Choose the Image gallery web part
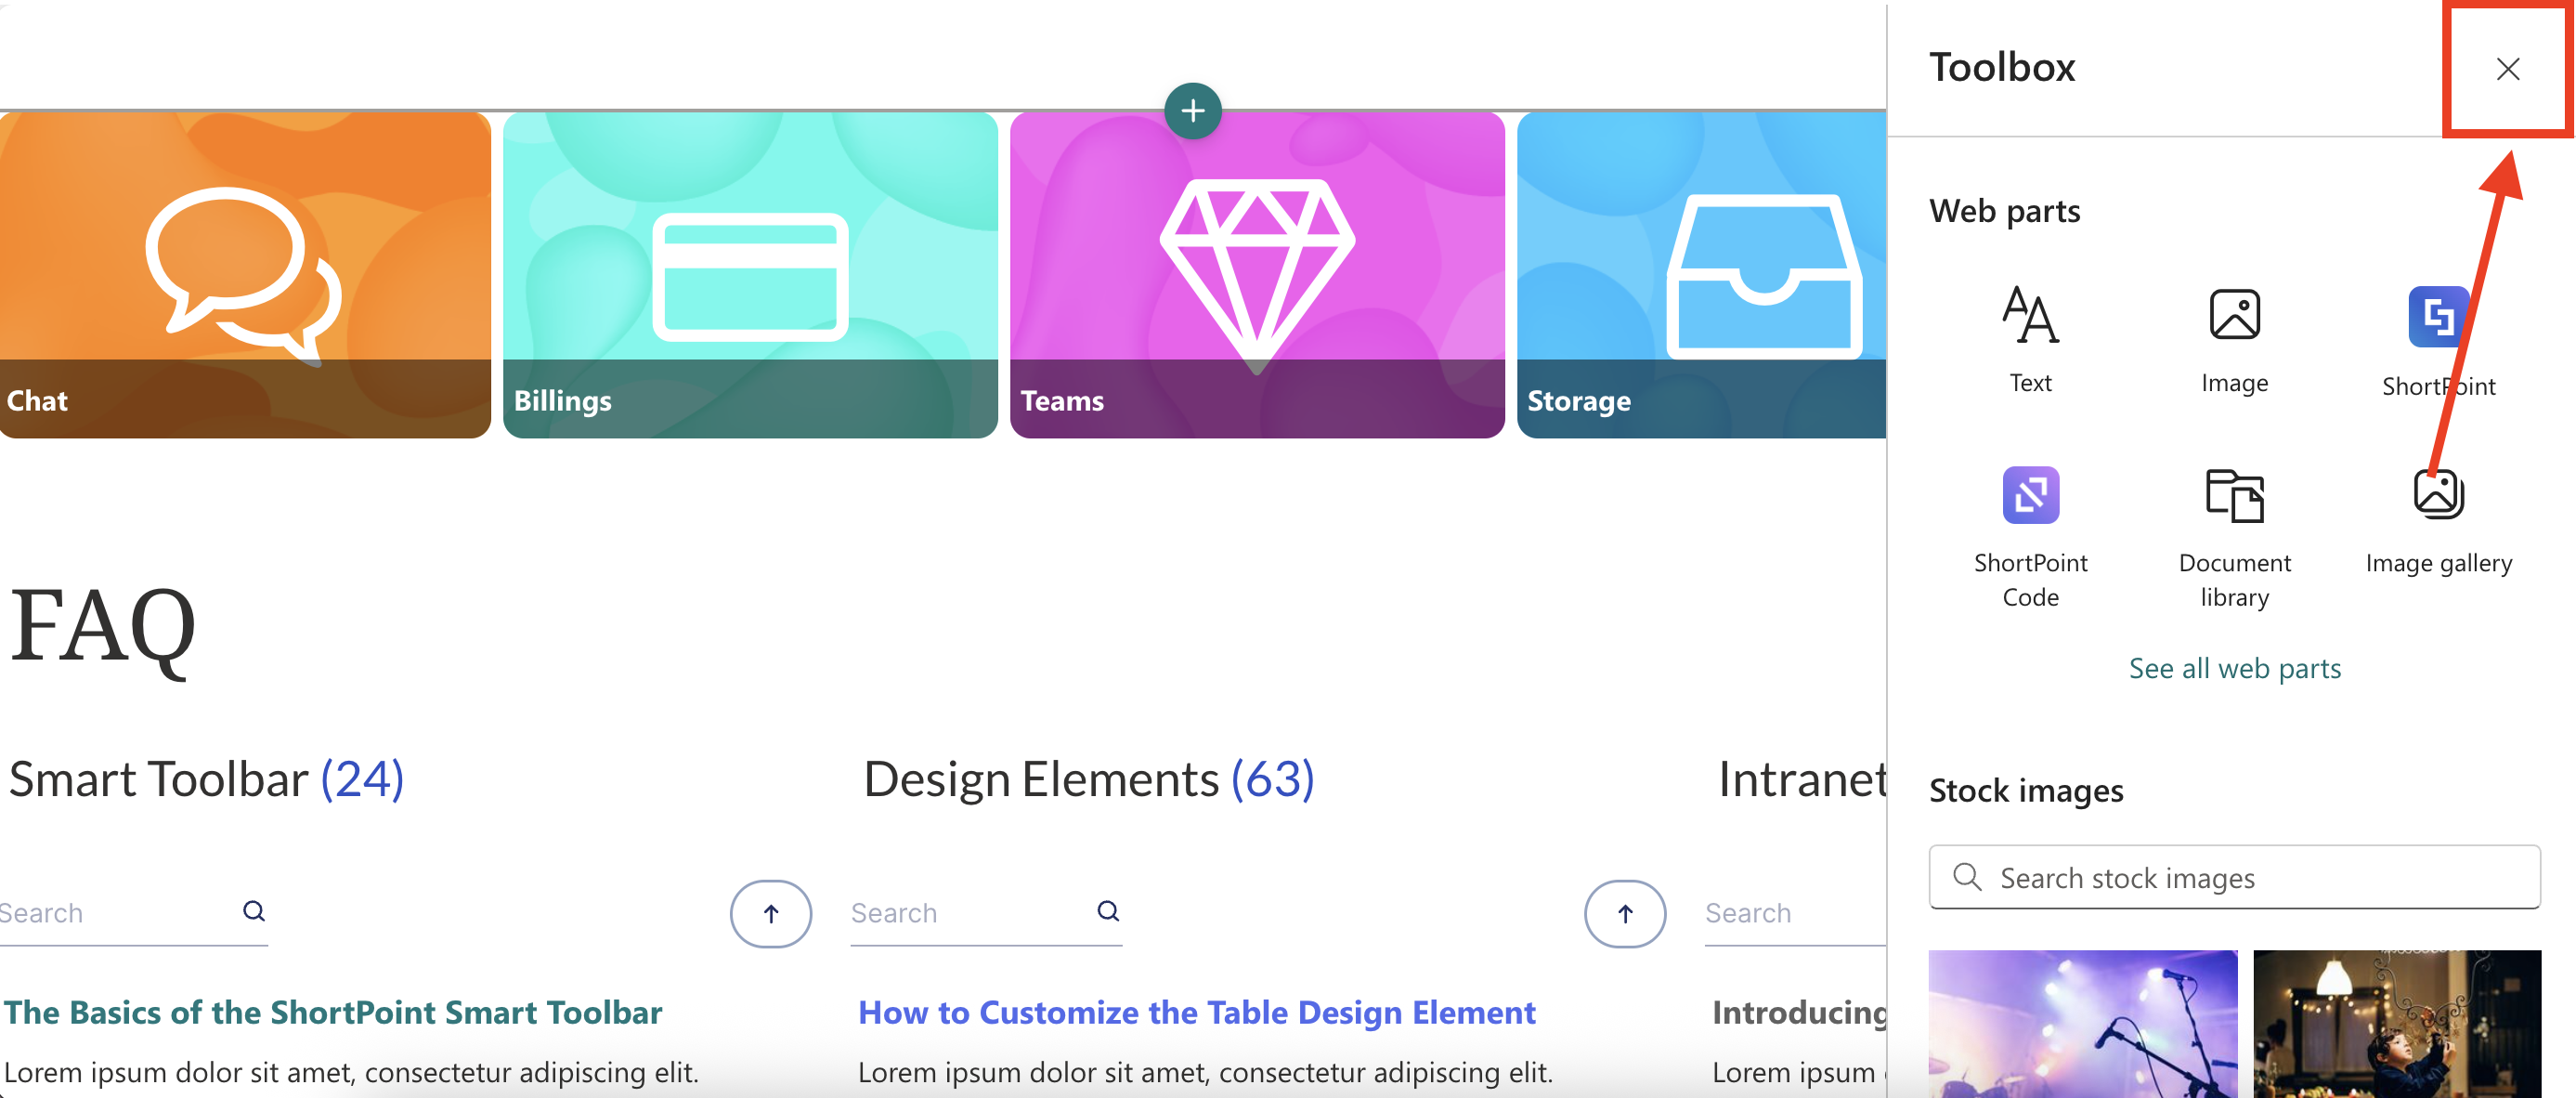 (x=2438, y=496)
